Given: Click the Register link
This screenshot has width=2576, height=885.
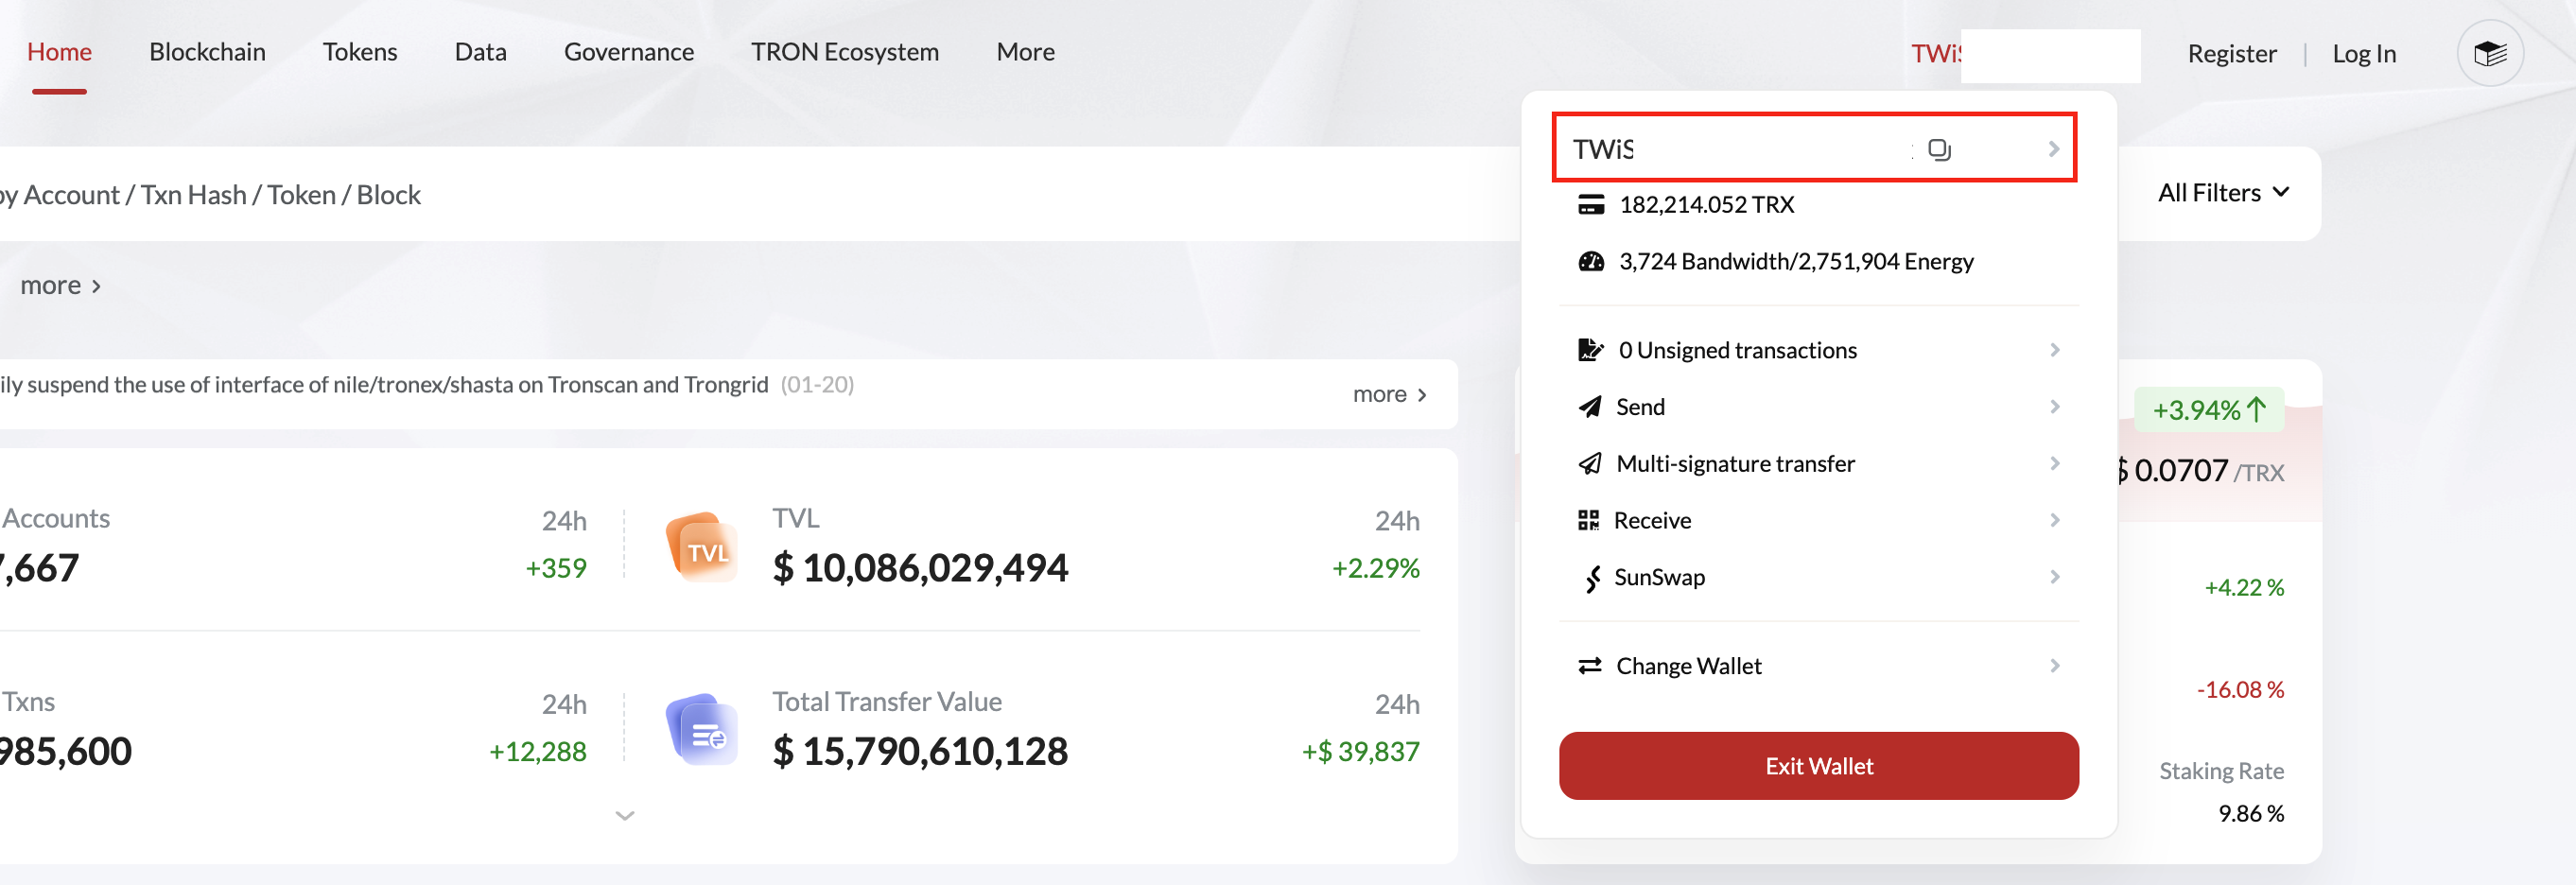Looking at the screenshot, I should [2232, 54].
